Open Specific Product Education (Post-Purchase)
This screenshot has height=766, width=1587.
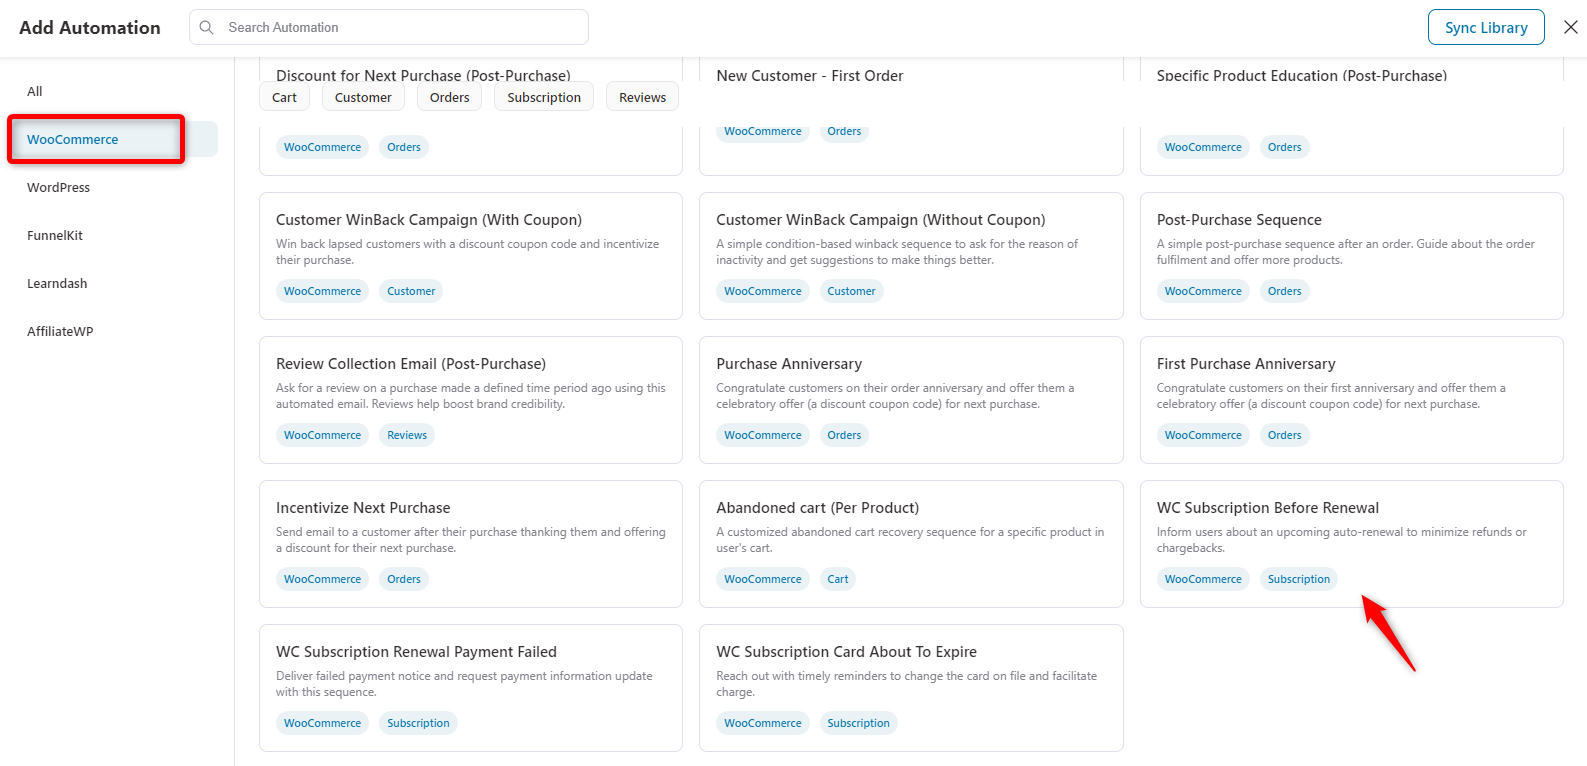[1302, 75]
